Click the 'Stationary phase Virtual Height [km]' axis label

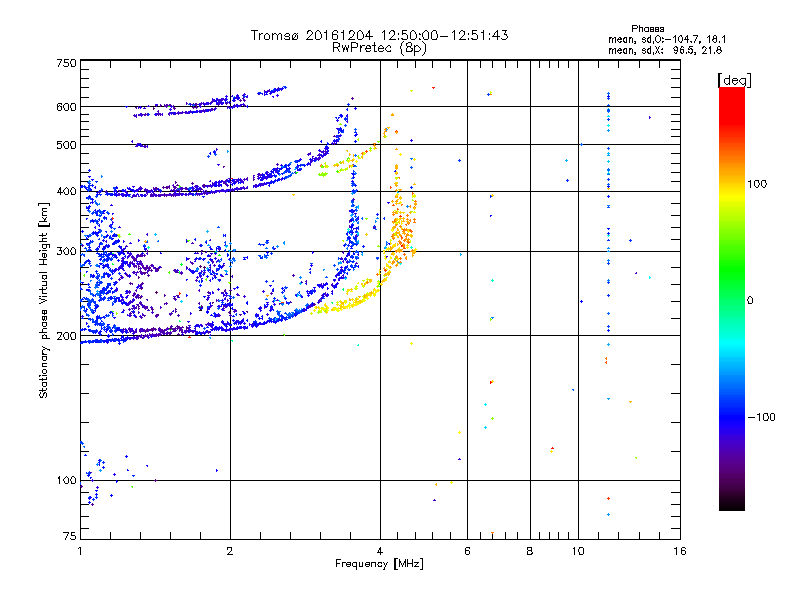tap(44, 300)
